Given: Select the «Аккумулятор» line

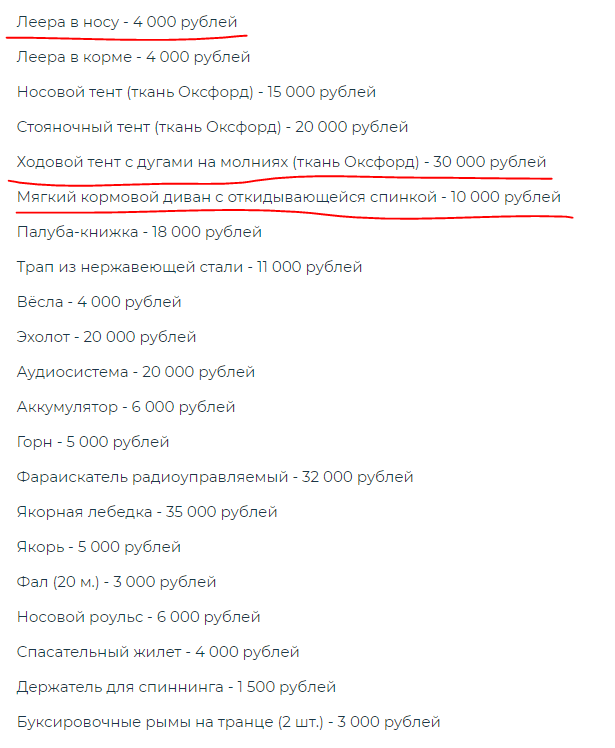Looking at the screenshot, I should (126, 407).
